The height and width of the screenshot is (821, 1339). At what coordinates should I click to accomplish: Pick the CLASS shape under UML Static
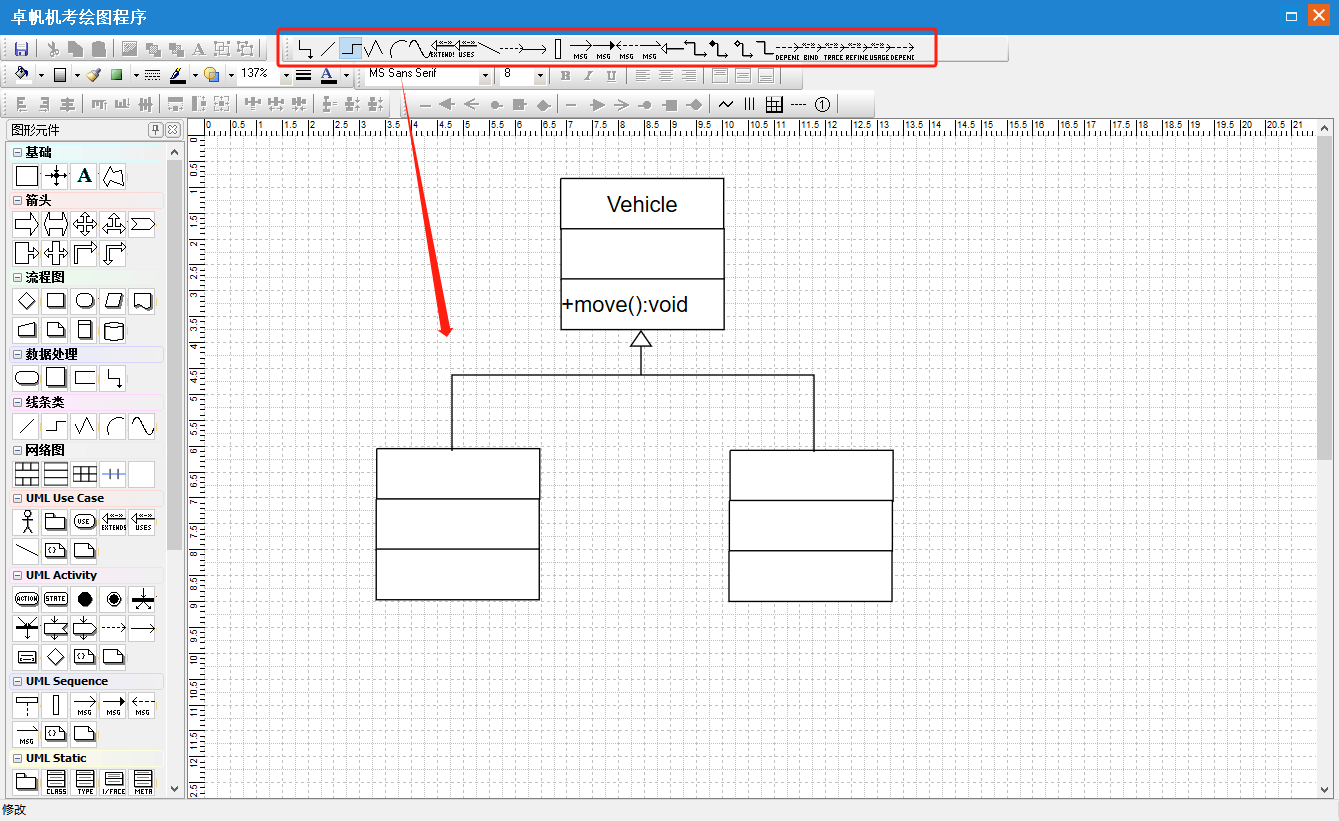[56, 780]
